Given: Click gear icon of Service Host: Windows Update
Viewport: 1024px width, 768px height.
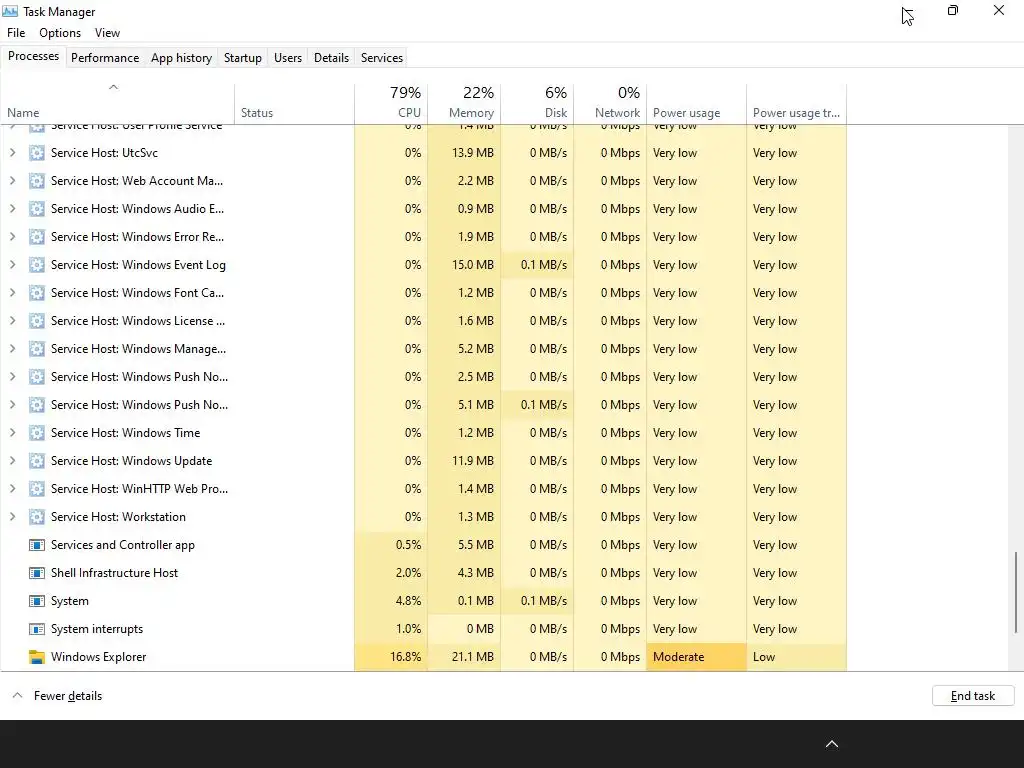Looking at the screenshot, I should [37, 461].
